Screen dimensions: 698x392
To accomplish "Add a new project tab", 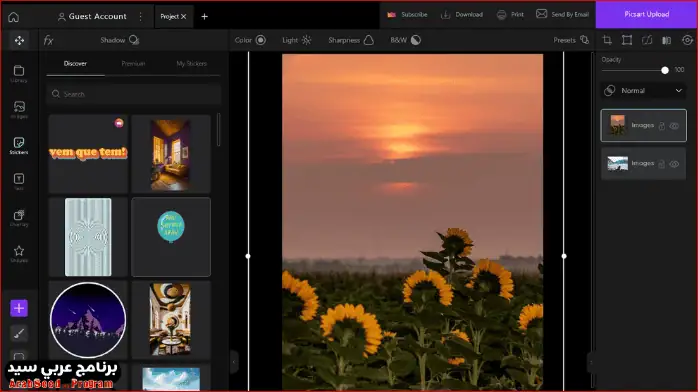I will (204, 16).
